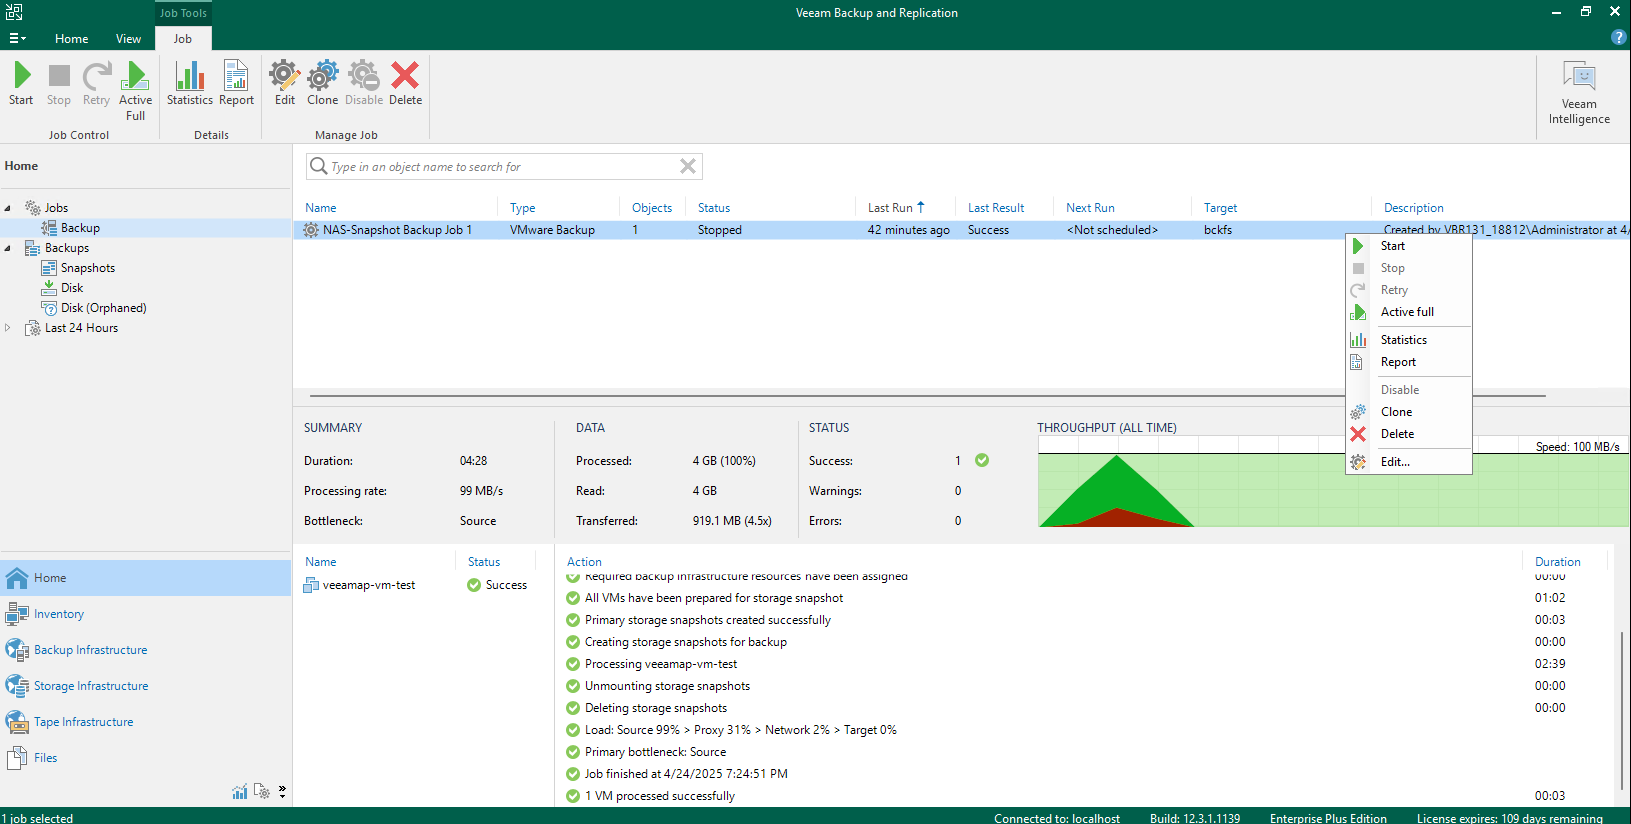Screen dimensions: 1631x824
Task: Open Storage Infrastructure view
Action: click(x=146, y=686)
